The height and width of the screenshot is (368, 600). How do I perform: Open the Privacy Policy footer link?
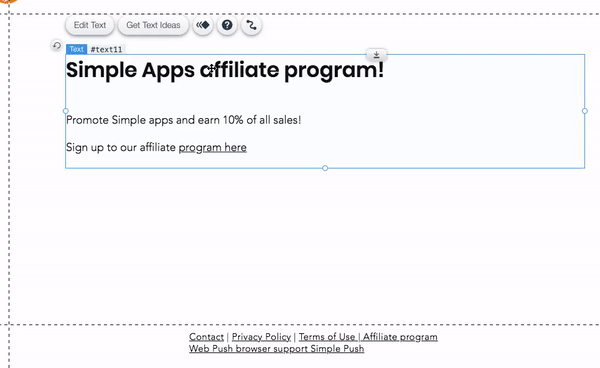261,337
